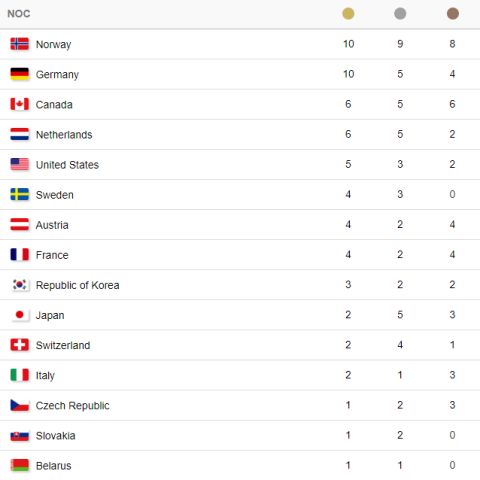Click the Slovakia country name
The height and width of the screenshot is (480, 480).
coord(55,436)
